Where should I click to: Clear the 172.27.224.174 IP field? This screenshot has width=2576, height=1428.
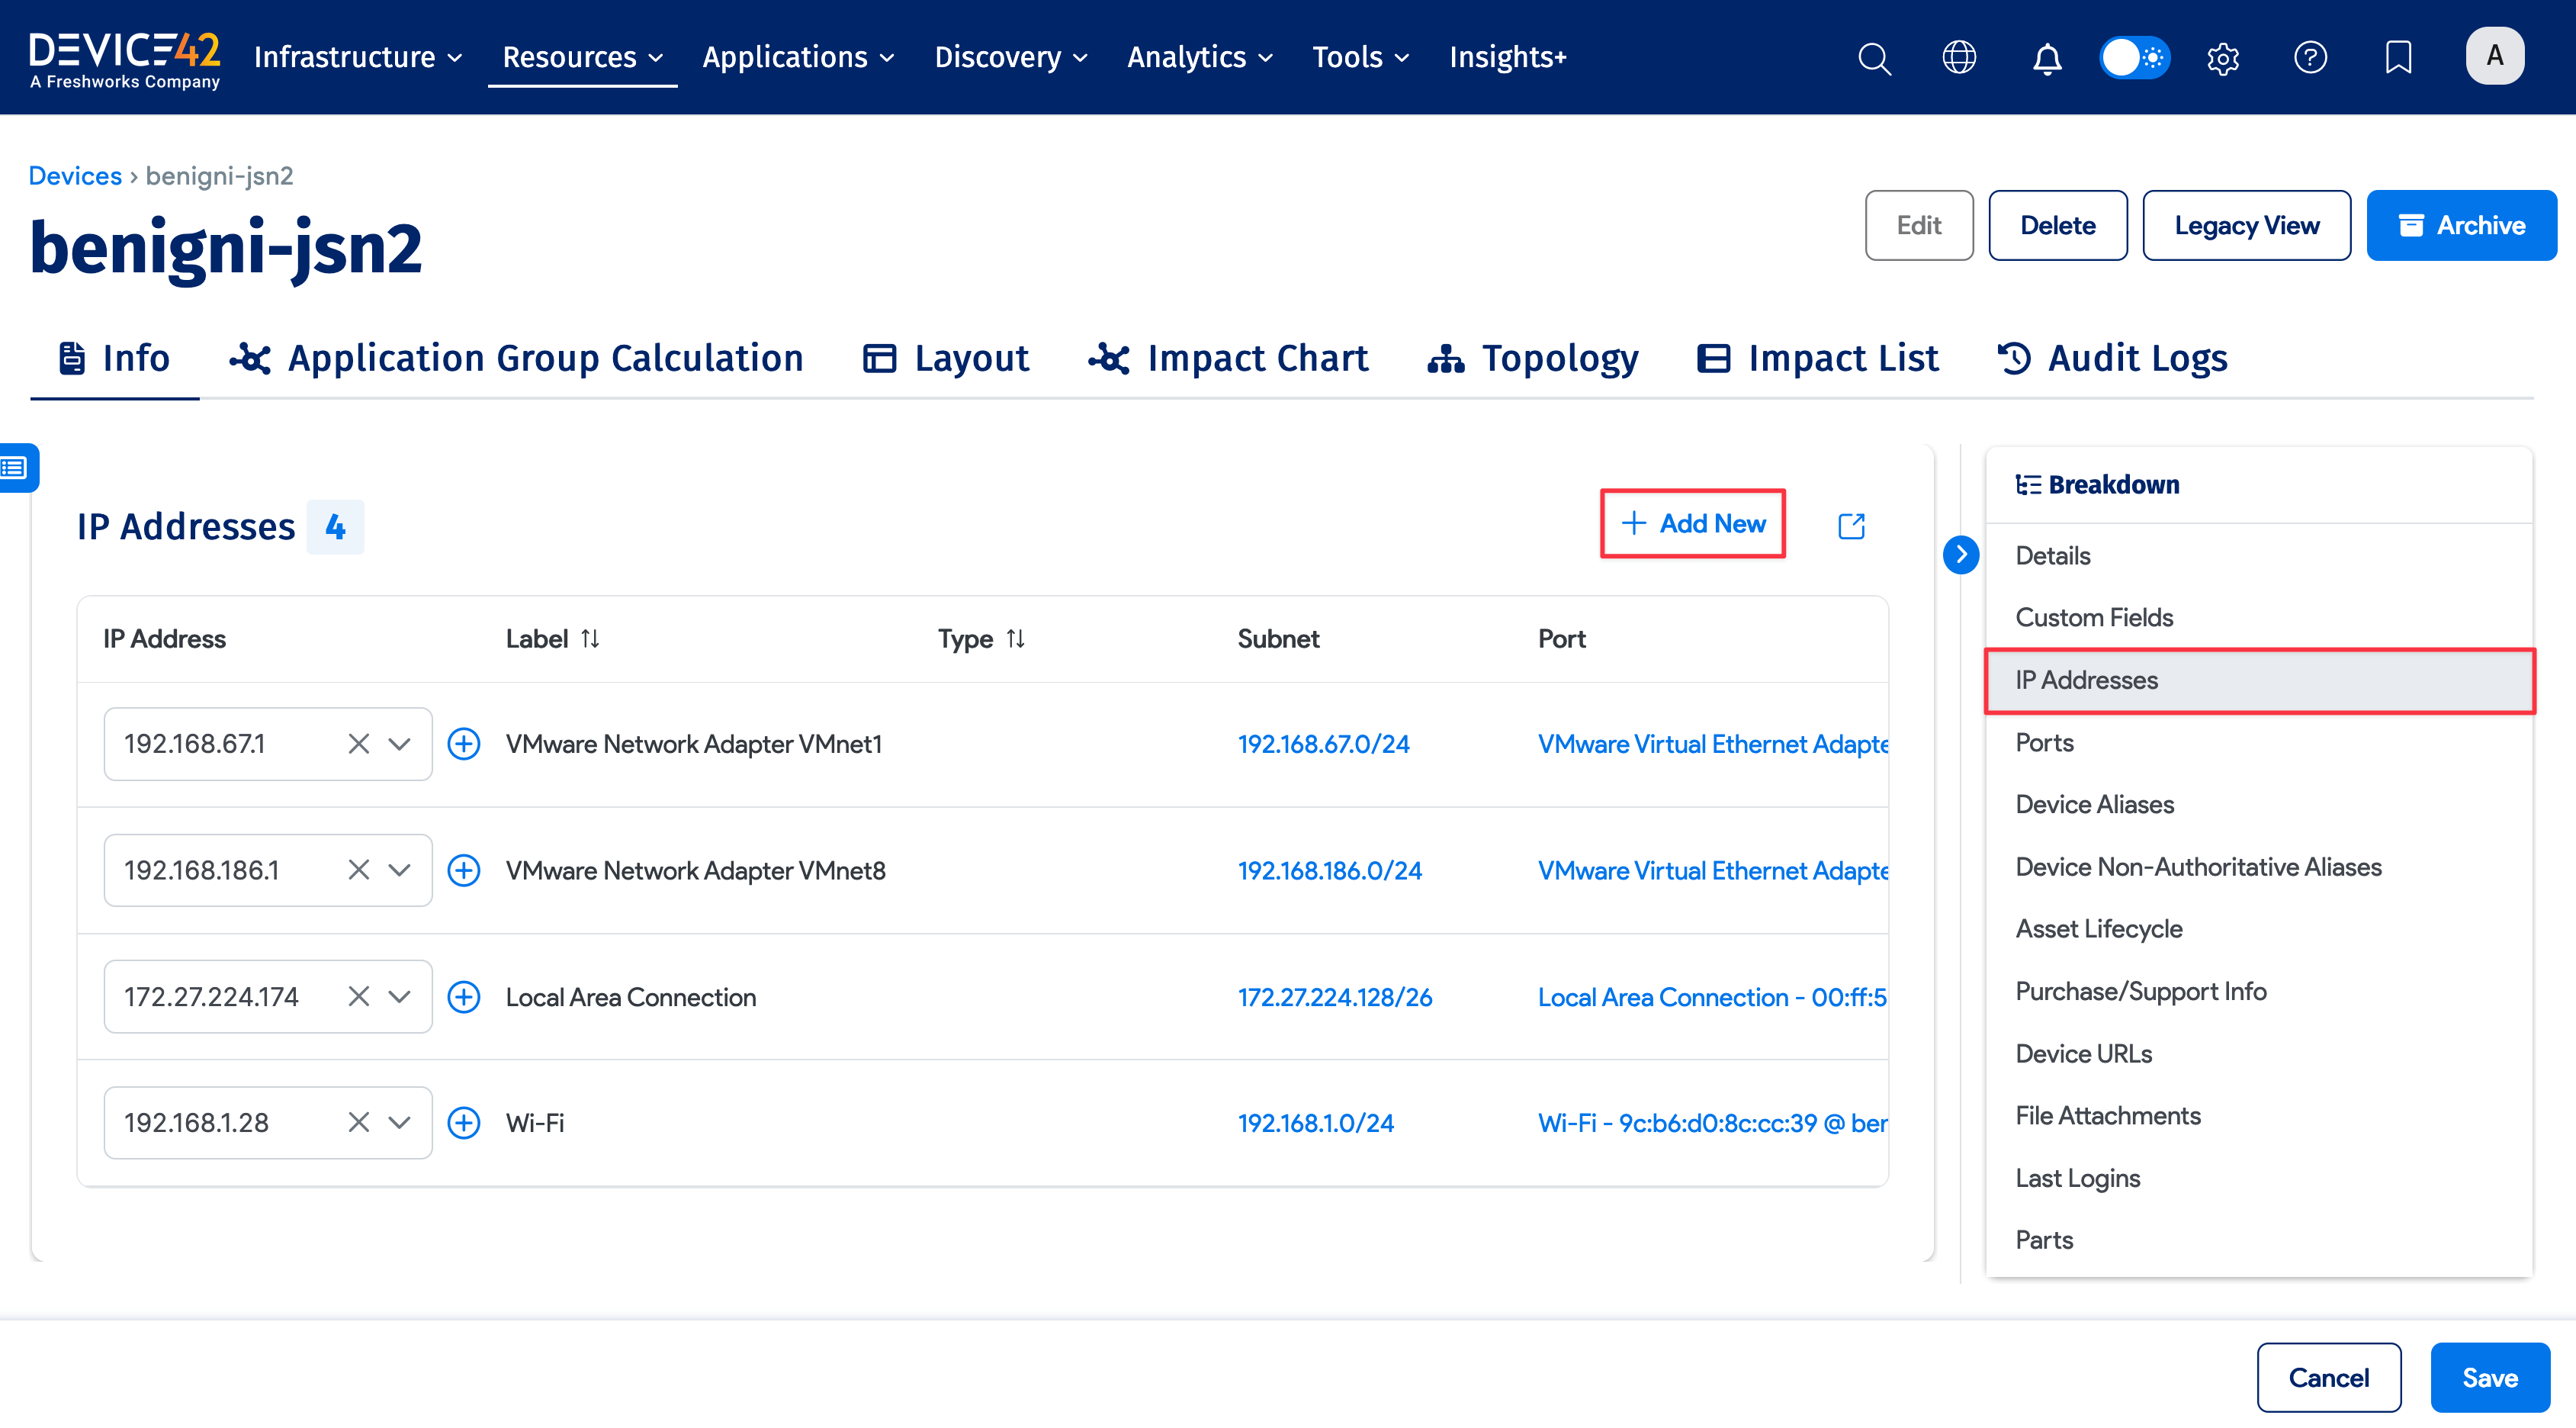tap(358, 997)
